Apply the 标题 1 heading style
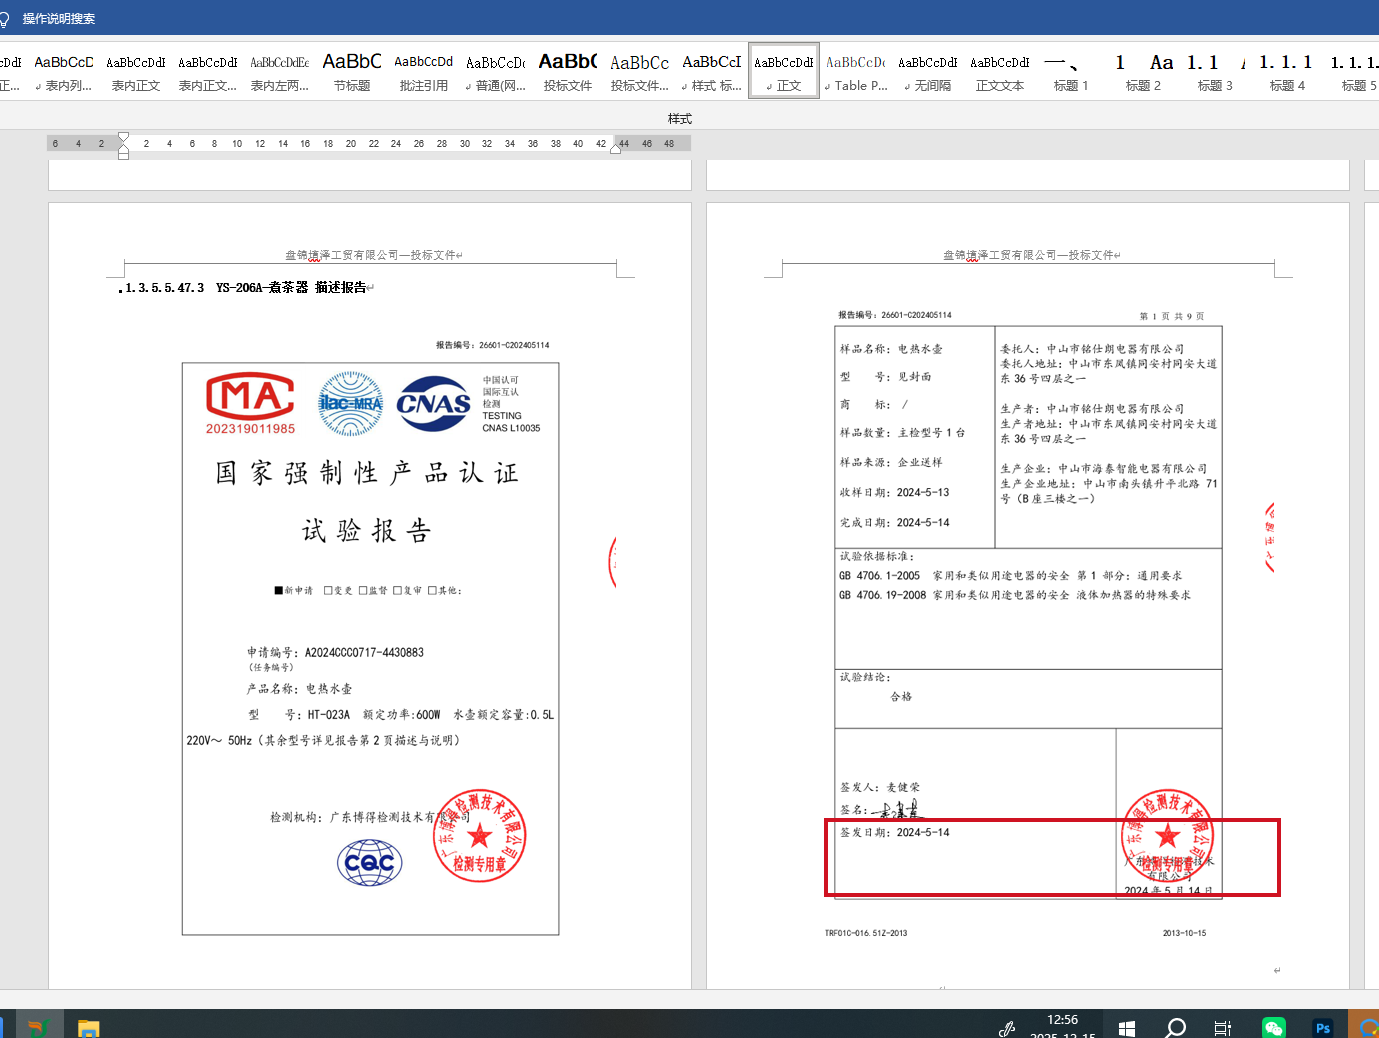This screenshot has height=1038, width=1379. (x=1072, y=72)
